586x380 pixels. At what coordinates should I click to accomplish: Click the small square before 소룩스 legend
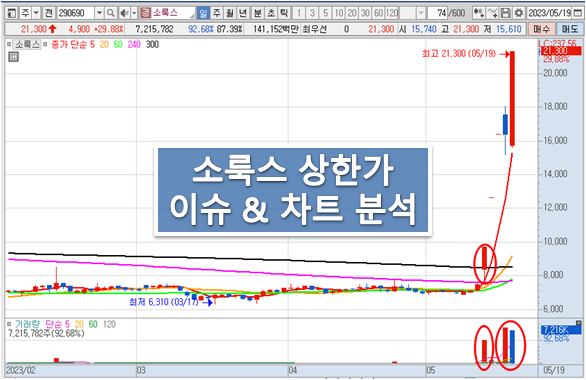click(x=9, y=44)
